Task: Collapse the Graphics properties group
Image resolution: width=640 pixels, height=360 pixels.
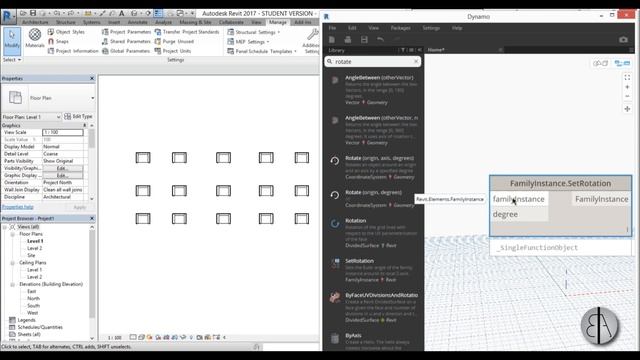Action: 85,125
